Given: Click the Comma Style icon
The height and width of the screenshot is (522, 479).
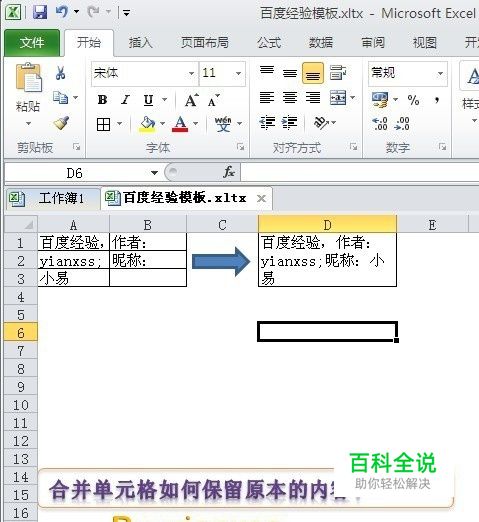Looking at the screenshot, I should [437, 100].
